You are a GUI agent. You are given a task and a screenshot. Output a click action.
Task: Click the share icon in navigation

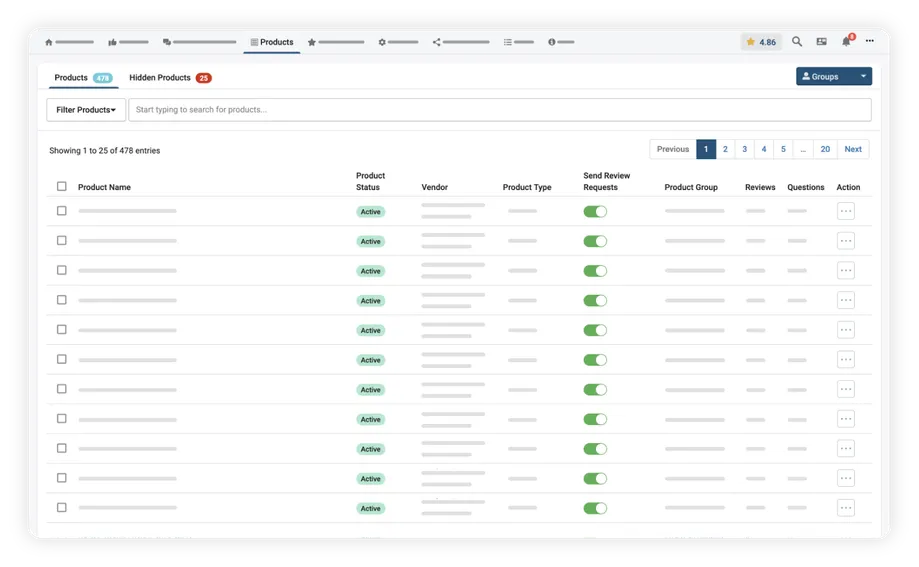437,42
